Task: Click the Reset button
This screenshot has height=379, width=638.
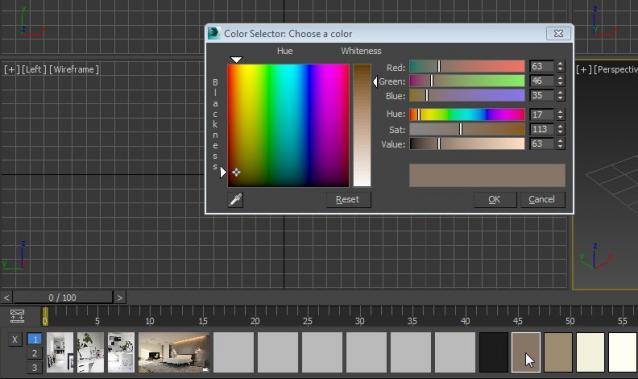Action: (x=348, y=199)
